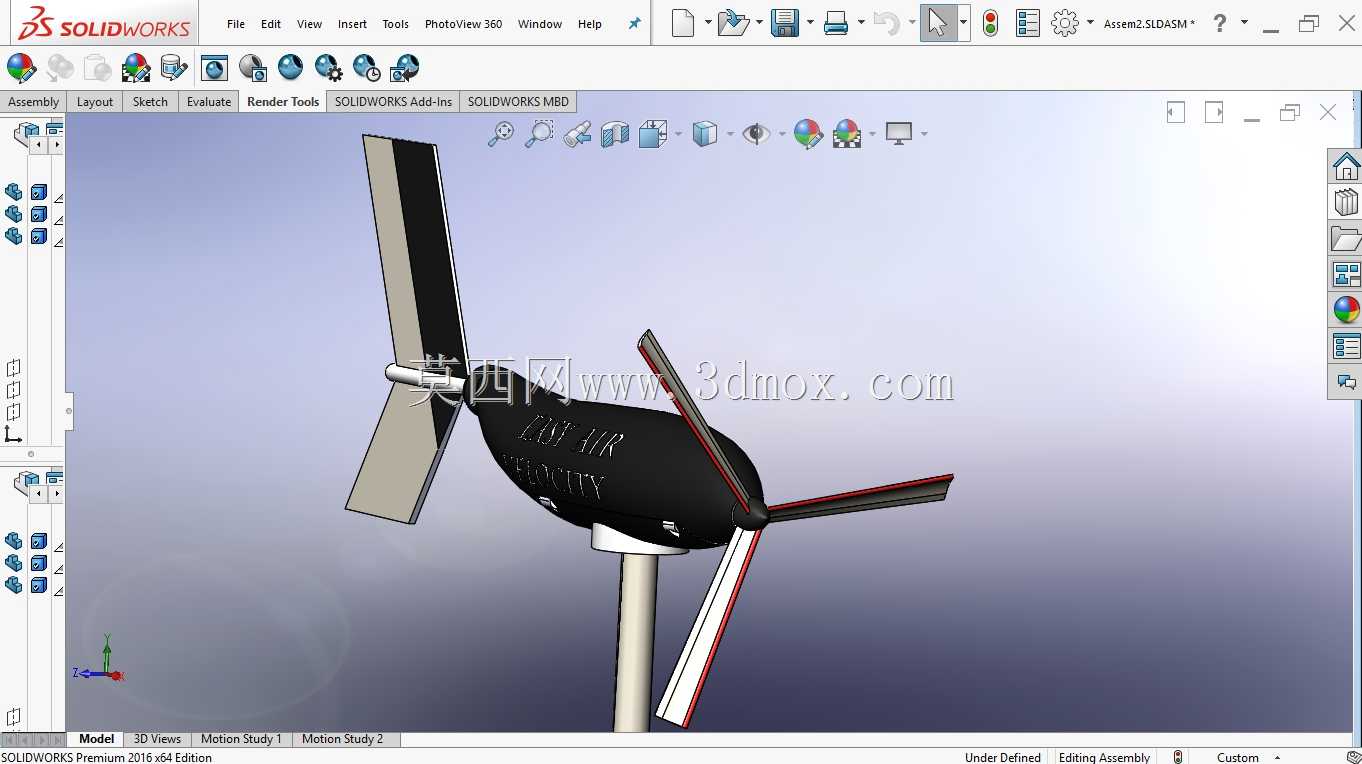
Task: Switch to the SOLIDWORKS Add-Ins tab
Action: (393, 101)
